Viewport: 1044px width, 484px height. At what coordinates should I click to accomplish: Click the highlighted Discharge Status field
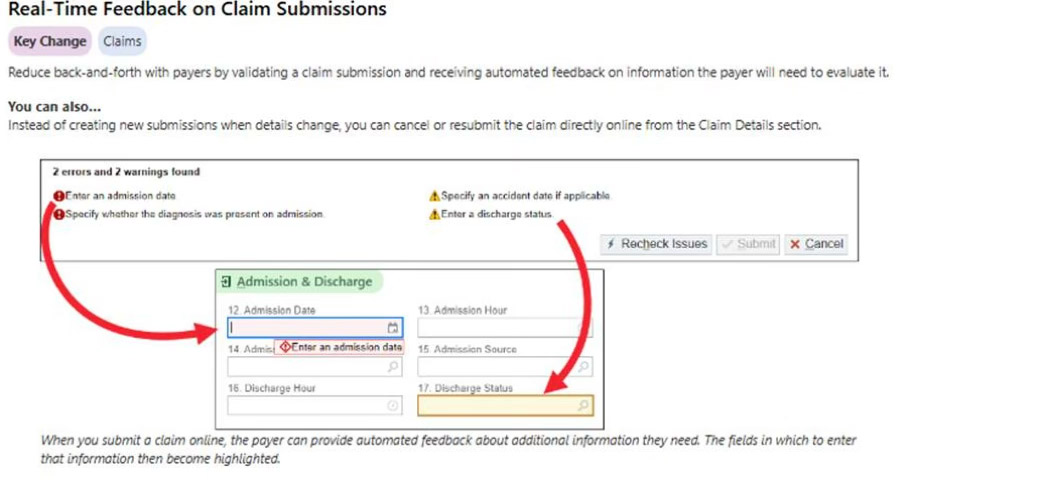[497, 405]
